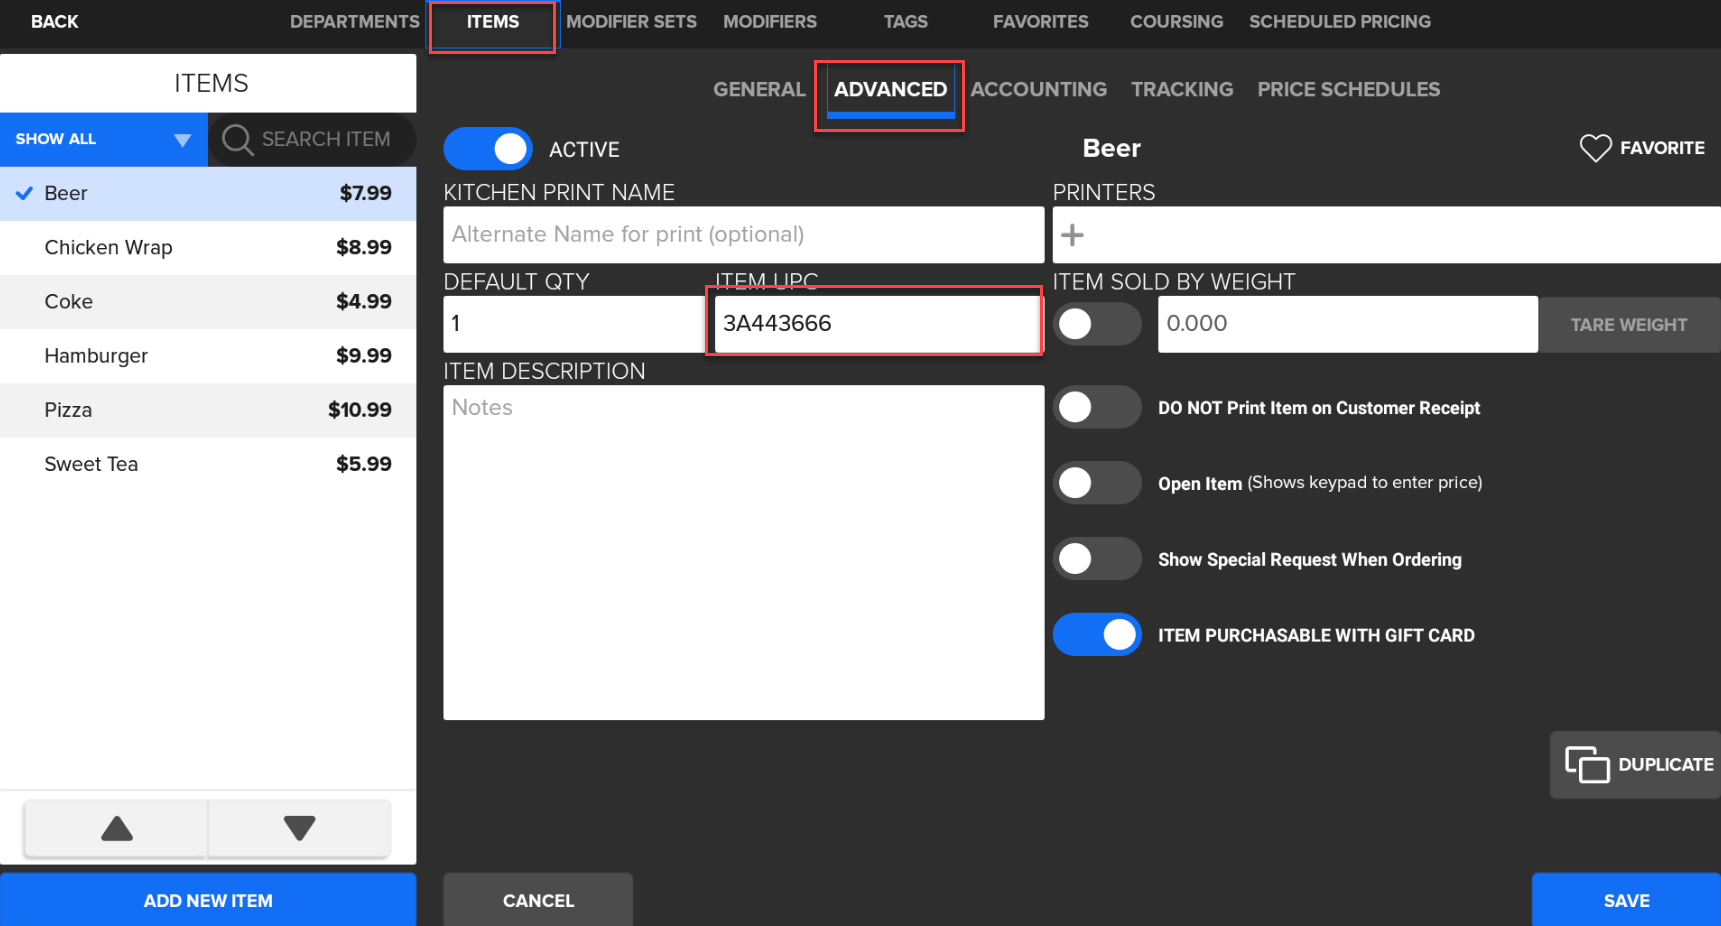Screen dimensions: 1721x926
Task: Switch to the Accounting tab
Action: point(1038,90)
